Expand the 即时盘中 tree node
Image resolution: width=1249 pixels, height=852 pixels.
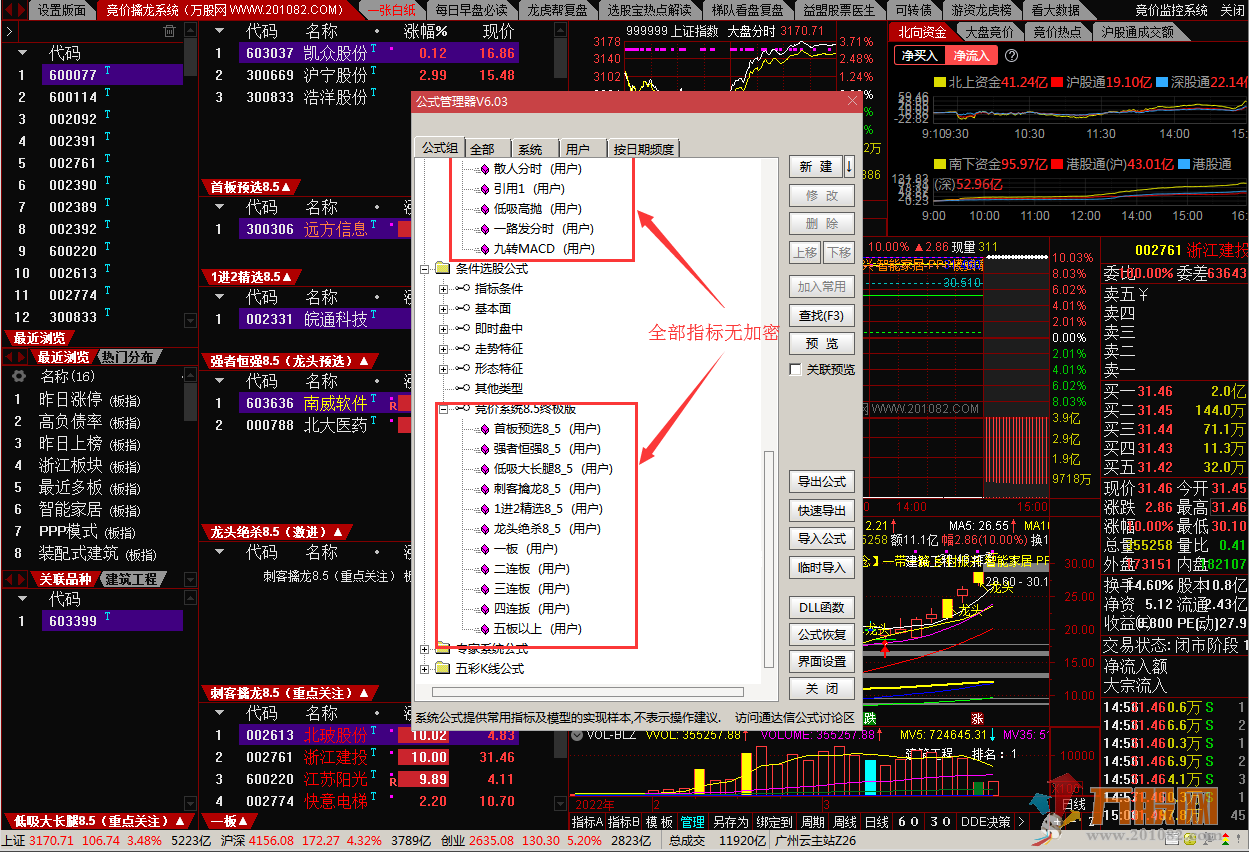tap(444, 329)
